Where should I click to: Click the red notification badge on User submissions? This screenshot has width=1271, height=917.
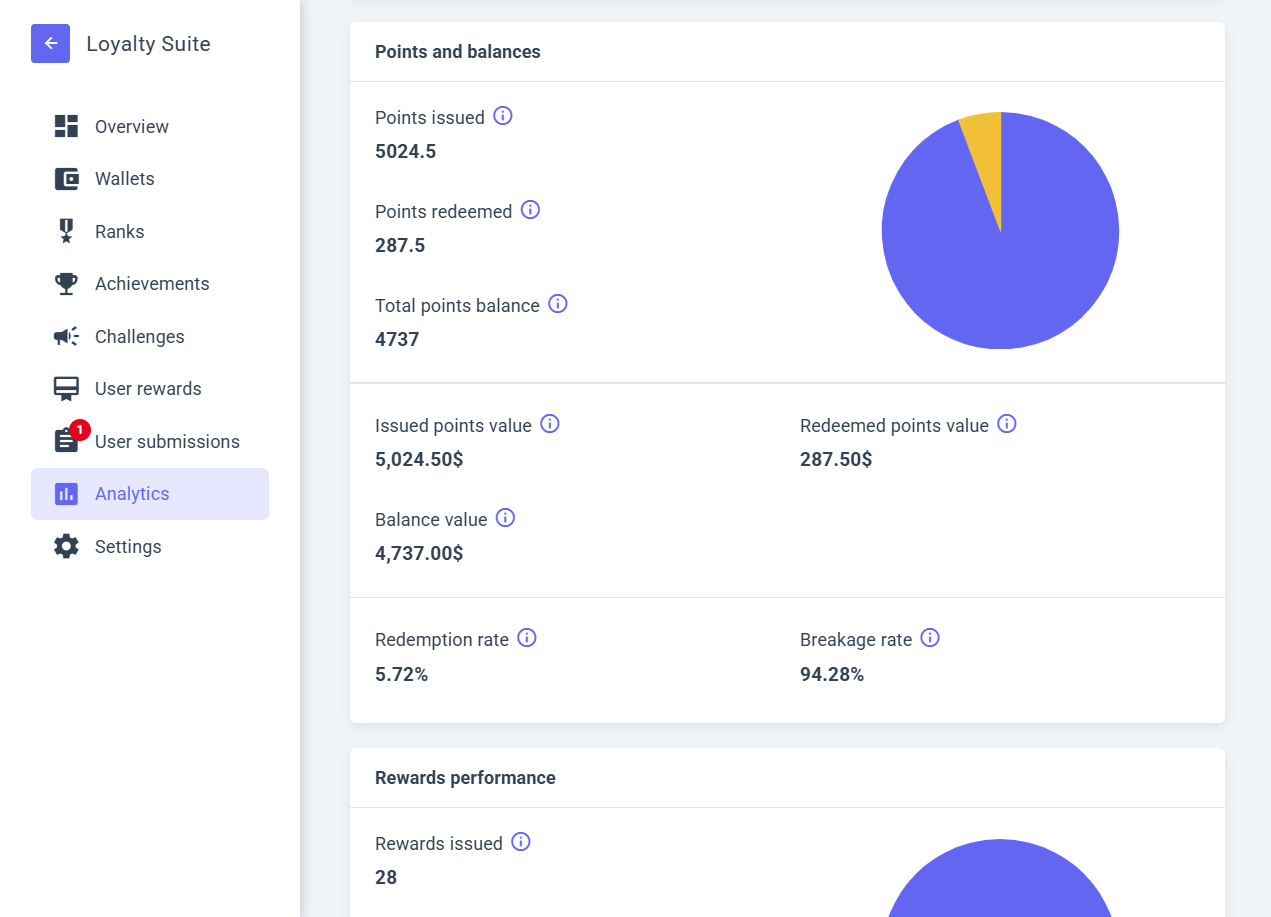pos(80,430)
